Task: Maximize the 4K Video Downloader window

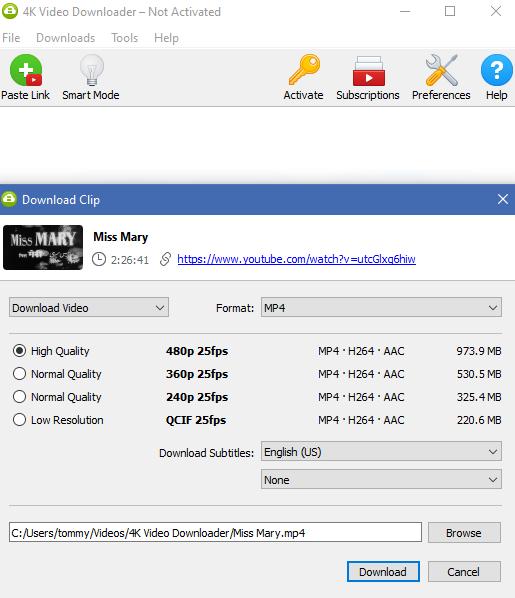Action: click(450, 11)
